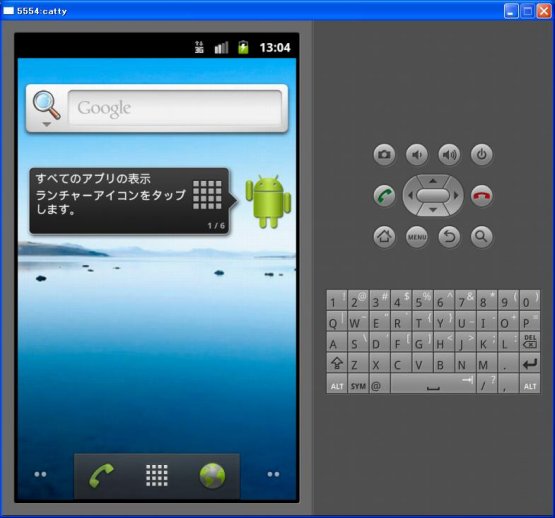The image size is (555, 518).
Task: Launch the Browser globe icon in dock
Action: point(212,476)
